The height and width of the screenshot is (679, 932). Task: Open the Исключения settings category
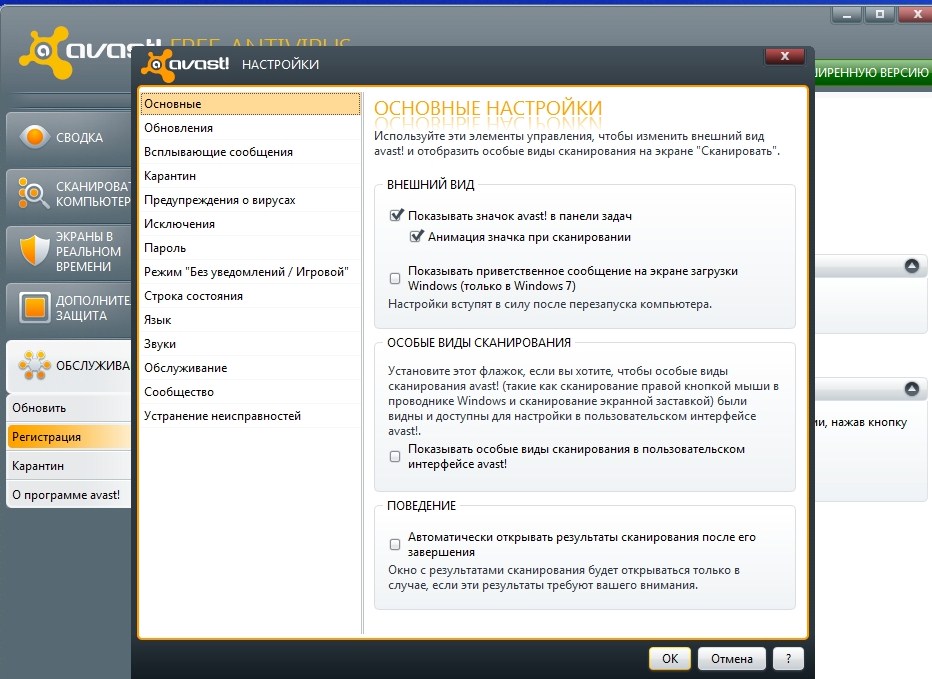click(x=179, y=224)
